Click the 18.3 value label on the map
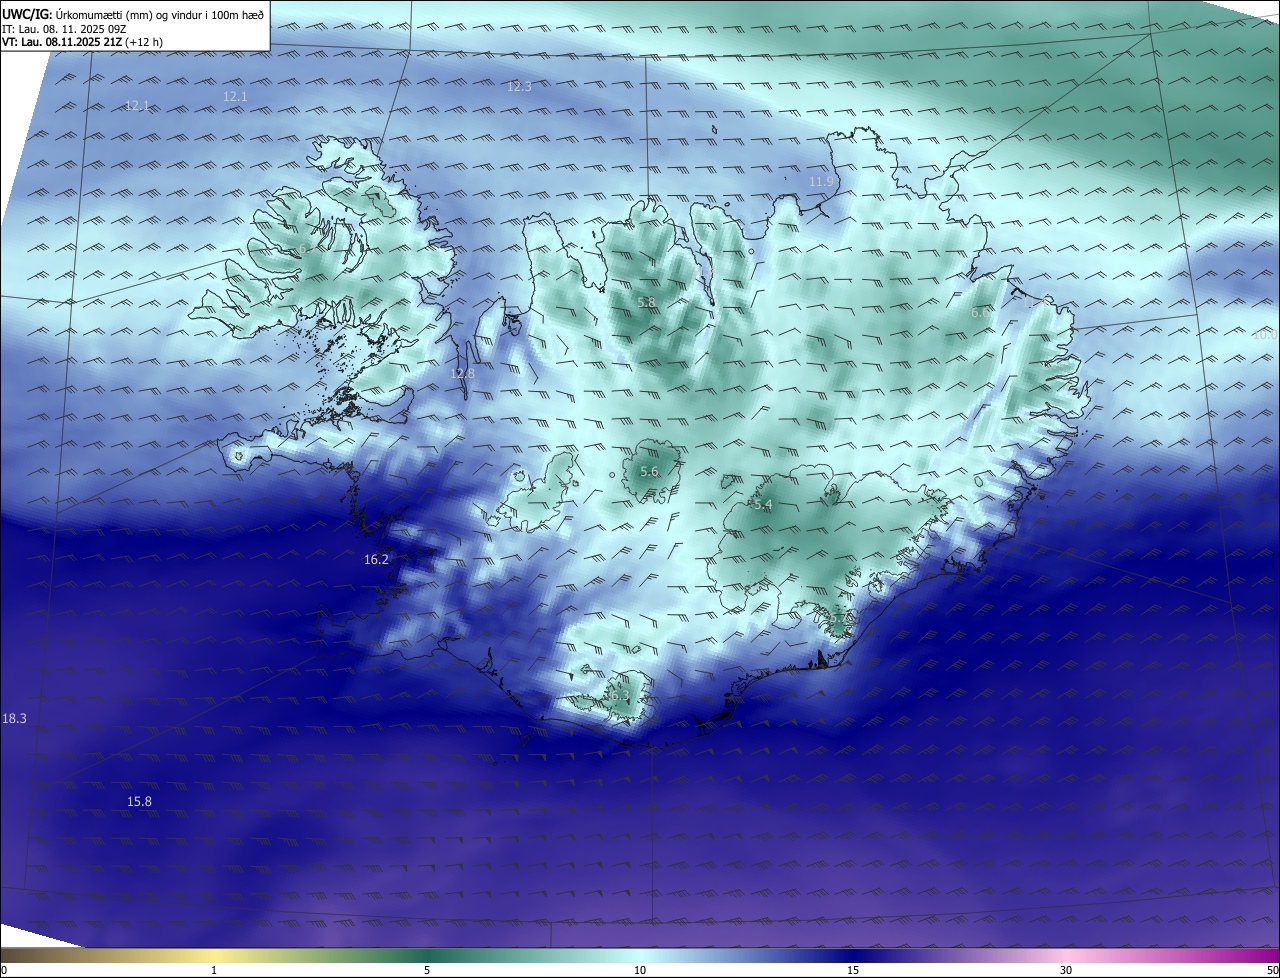Image resolution: width=1280 pixels, height=978 pixels. pos(14,718)
